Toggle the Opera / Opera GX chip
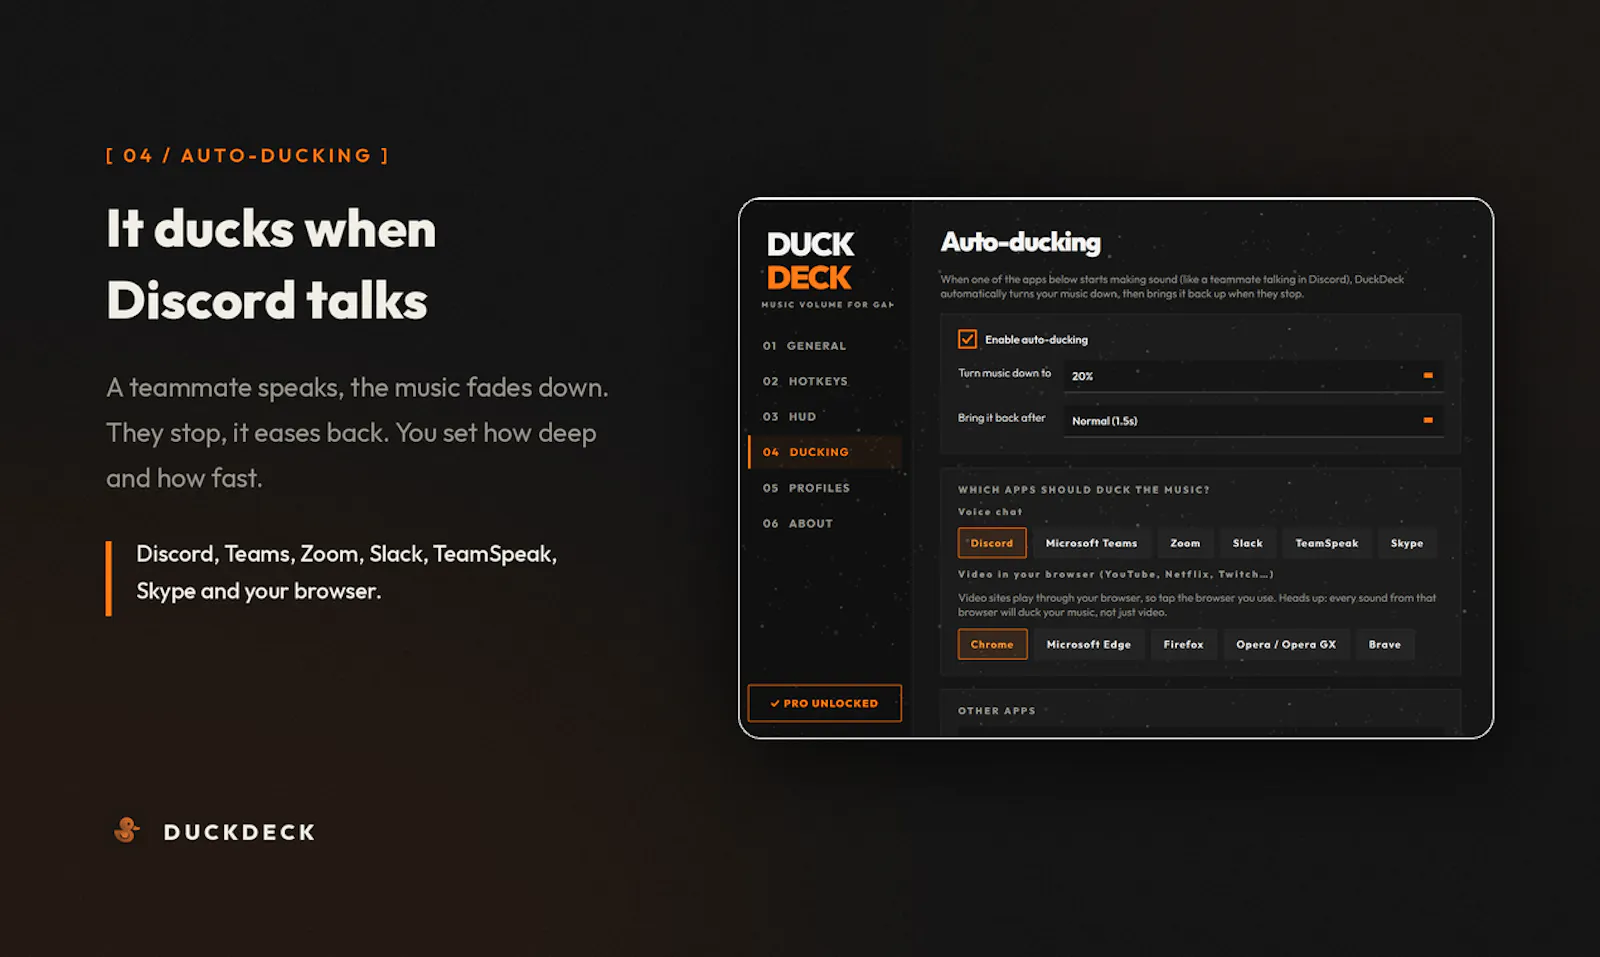1600x957 pixels. [1286, 644]
